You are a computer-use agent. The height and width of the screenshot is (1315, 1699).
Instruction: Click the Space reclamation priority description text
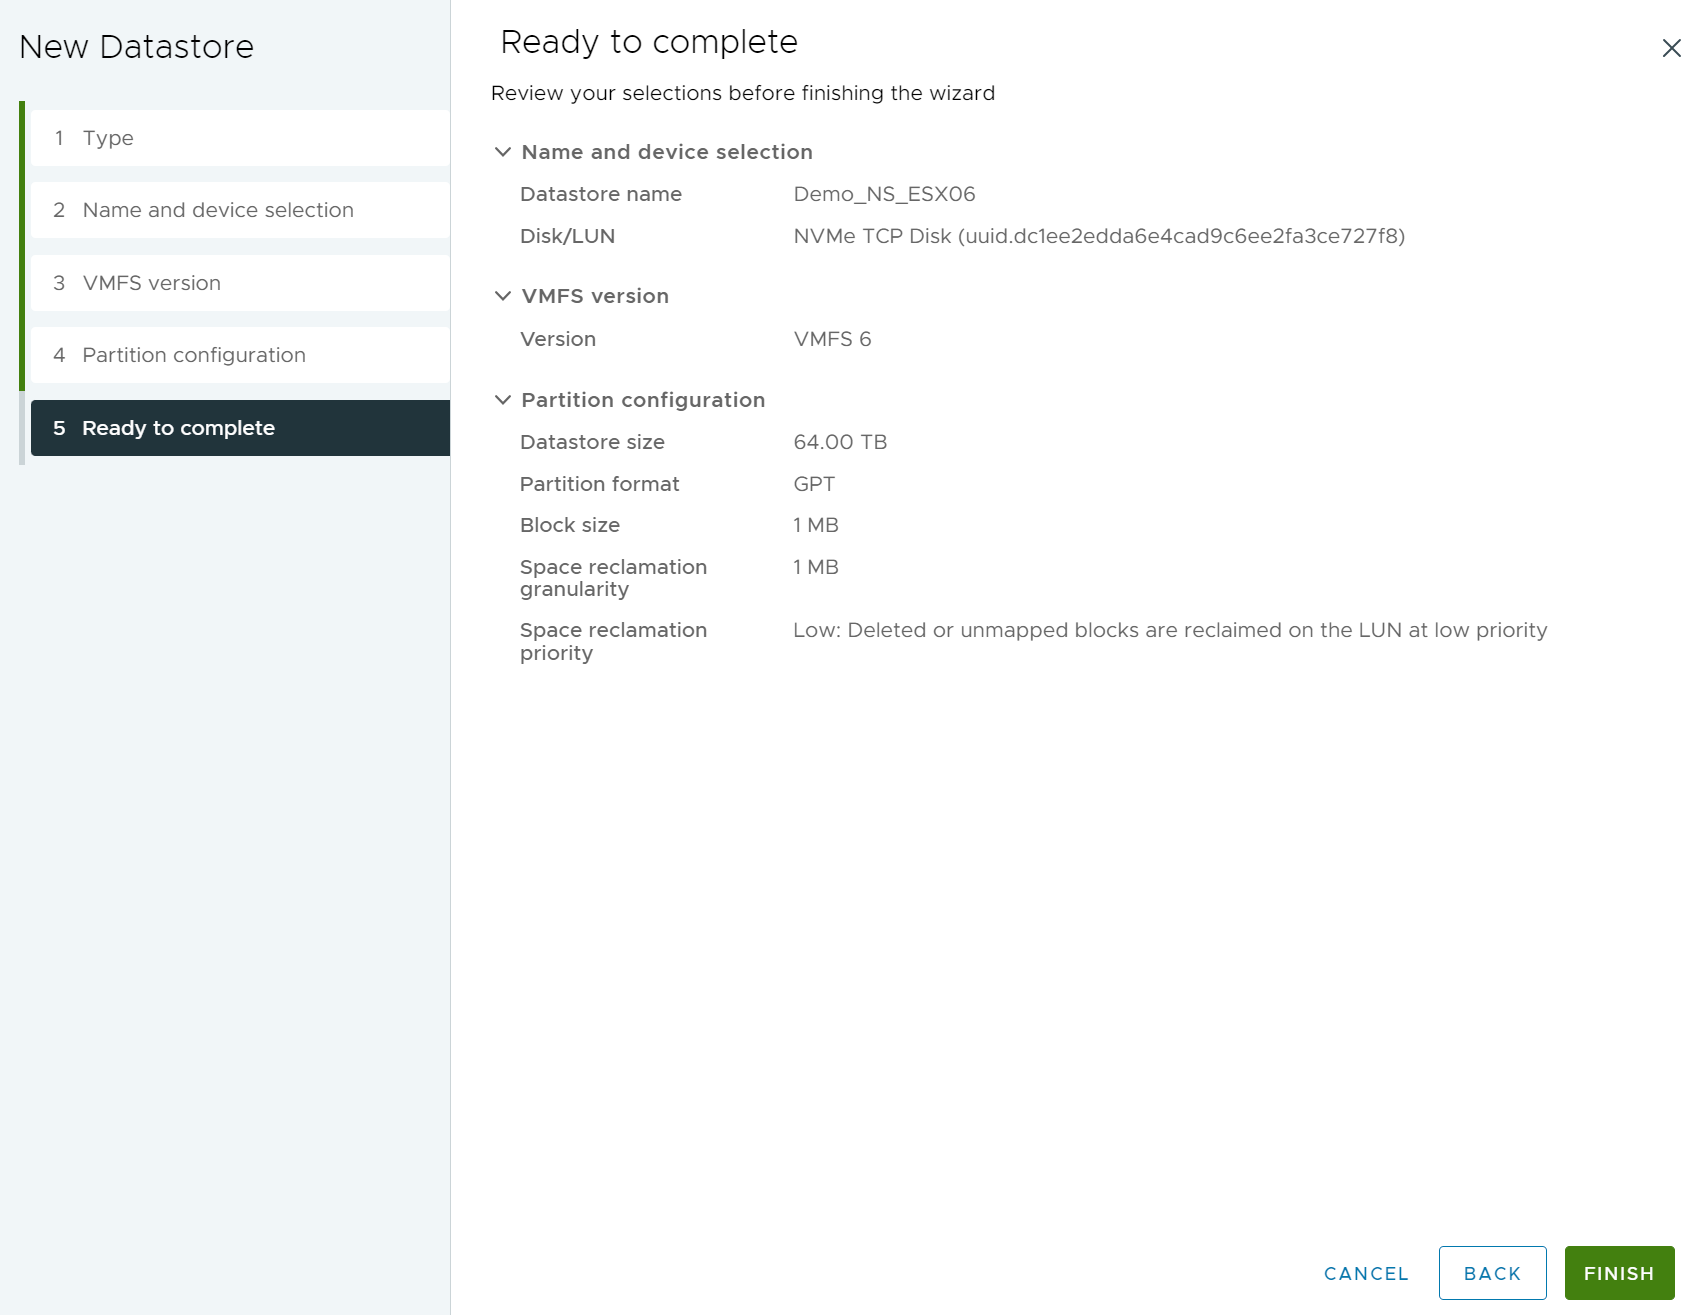pyautogui.click(x=1169, y=630)
